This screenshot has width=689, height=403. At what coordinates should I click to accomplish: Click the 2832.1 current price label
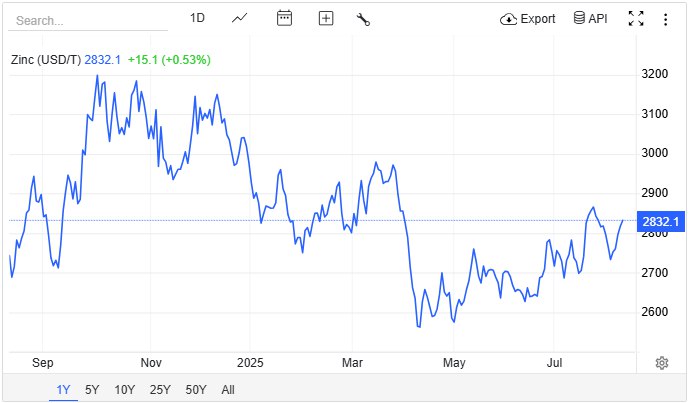click(660, 221)
